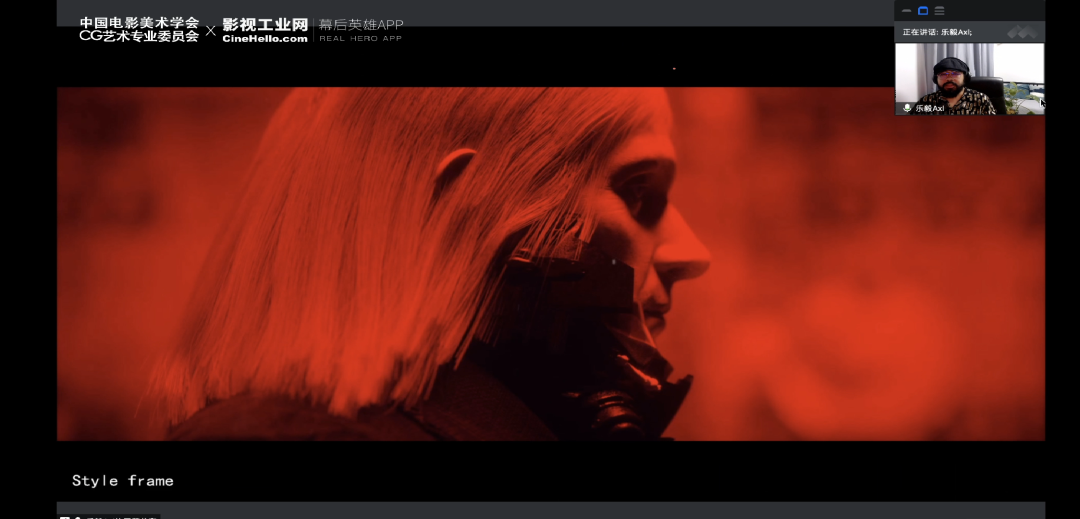
Task: Open the speaker webcam video thumbnail
Action: [x=969, y=75]
